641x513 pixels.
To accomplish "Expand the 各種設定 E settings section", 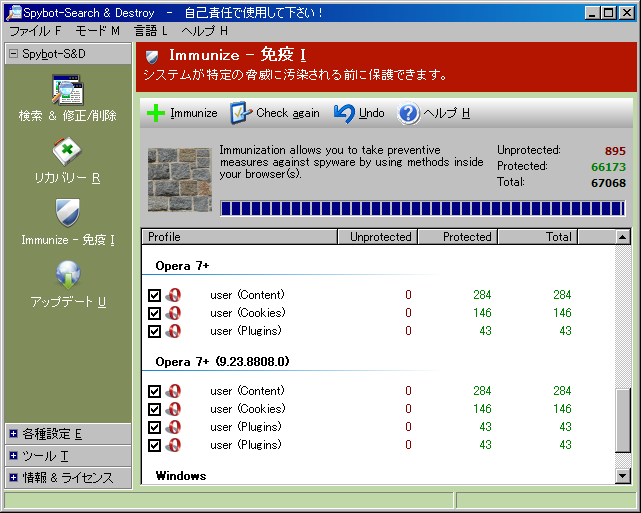I will [13, 434].
